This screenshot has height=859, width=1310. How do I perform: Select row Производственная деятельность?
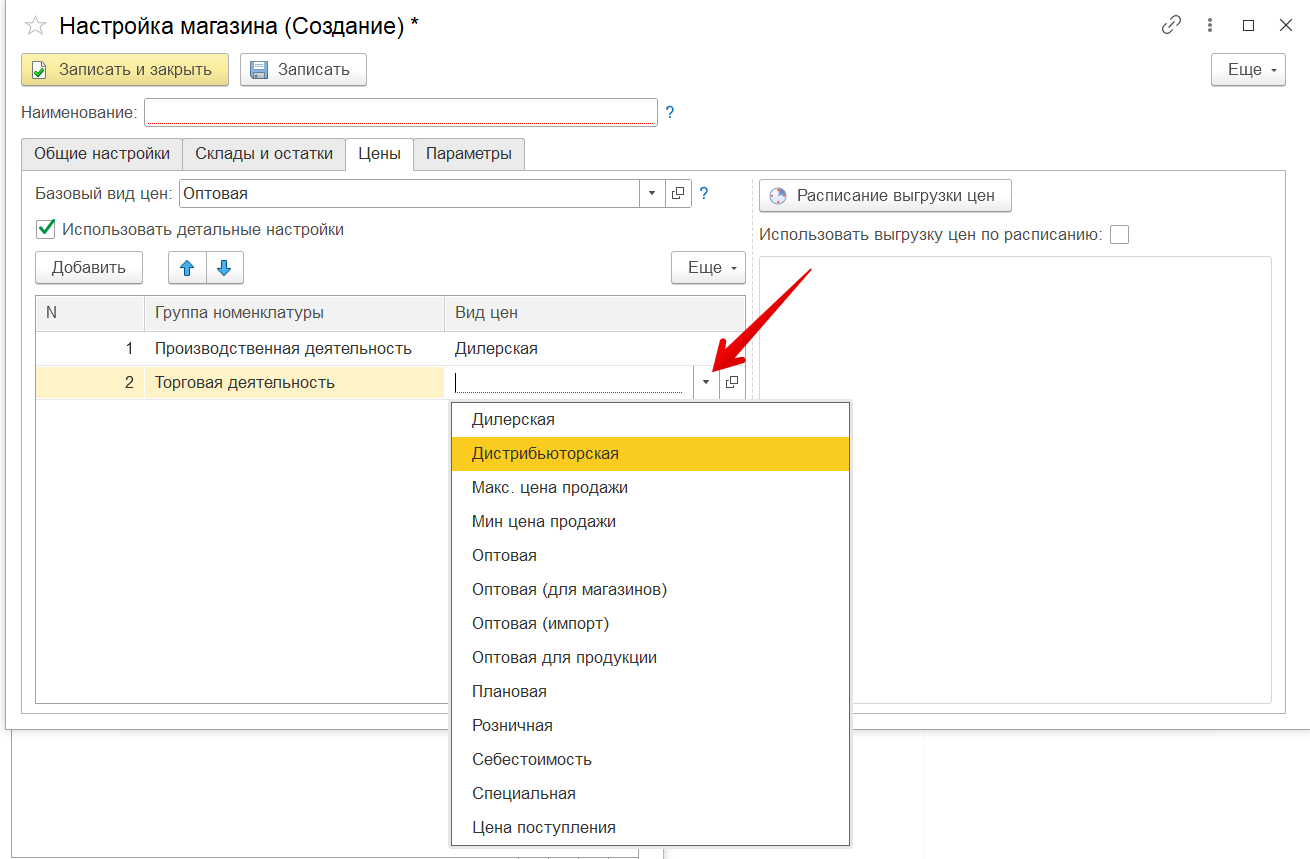click(x=390, y=349)
